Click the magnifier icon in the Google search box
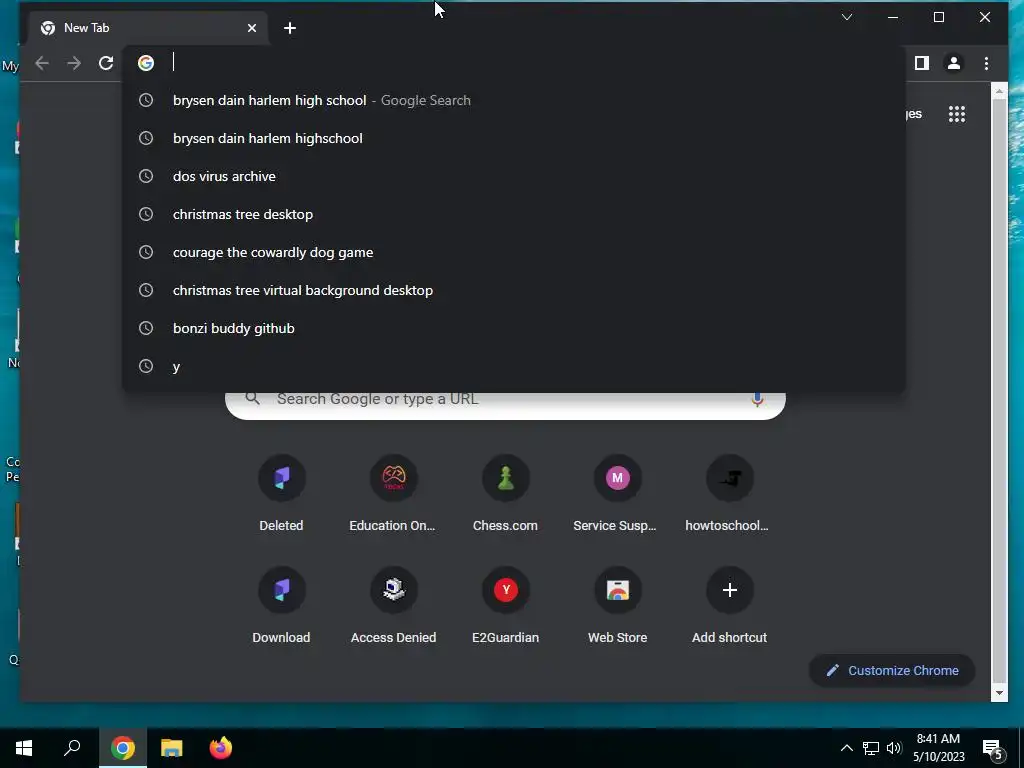This screenshot has width=1024, height=768. pyautogui.click(x=253, y=398)
